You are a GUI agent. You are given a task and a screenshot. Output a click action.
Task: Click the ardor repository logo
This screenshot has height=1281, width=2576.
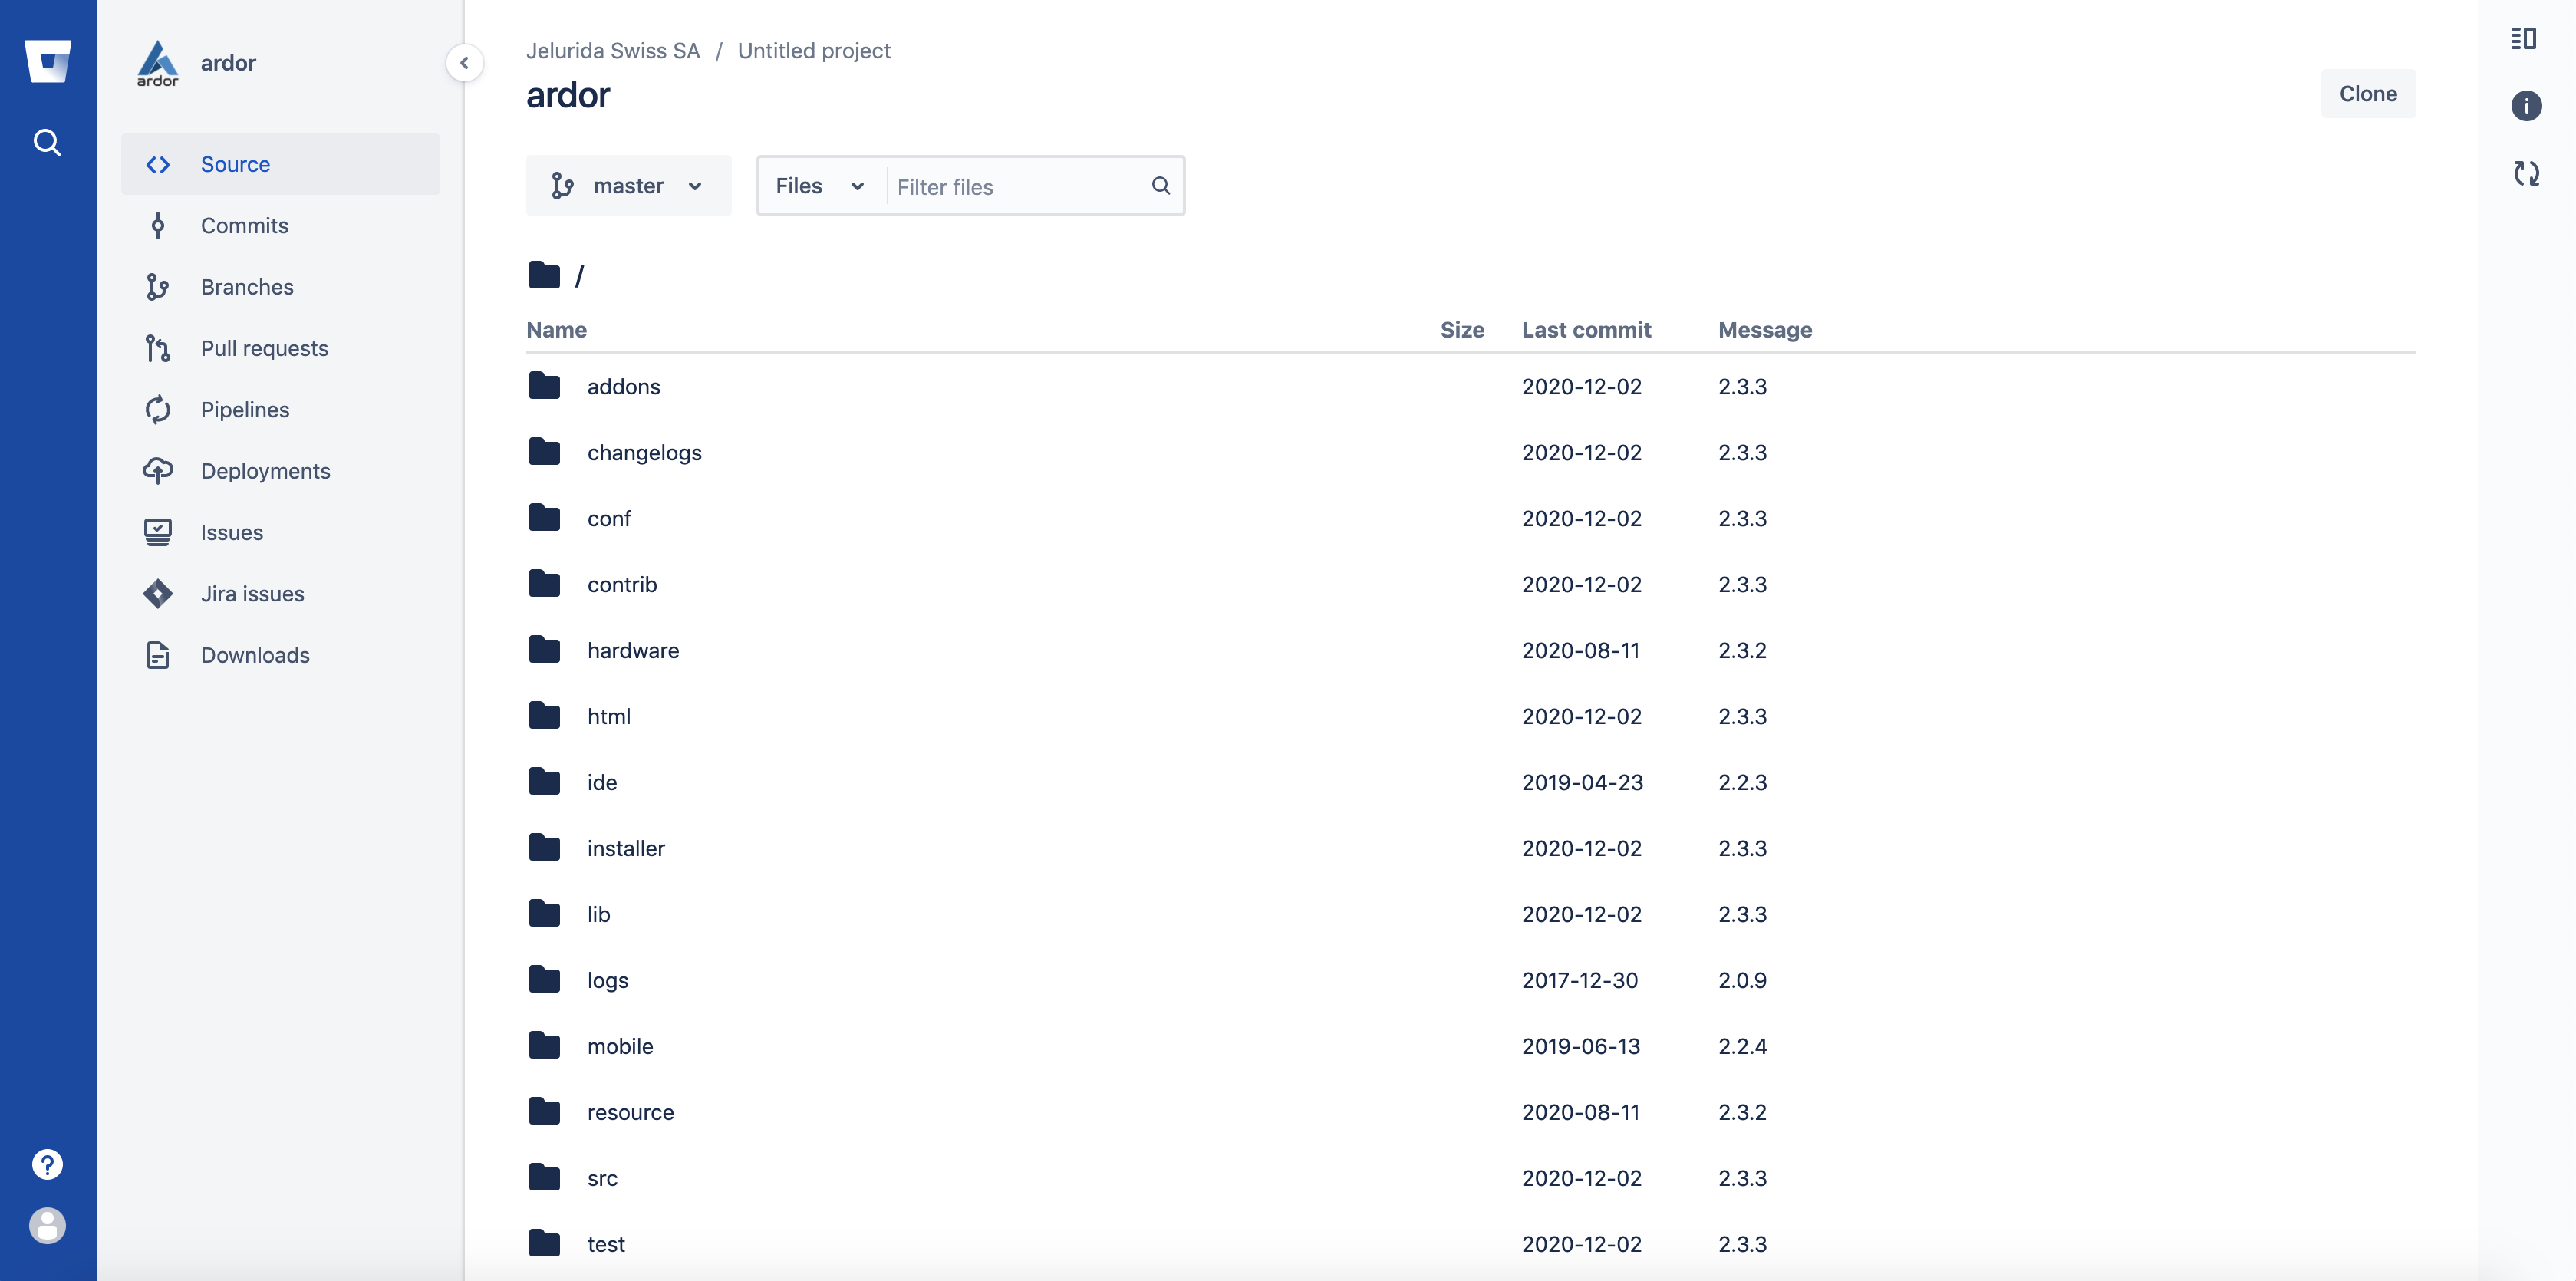coord(158,63)
